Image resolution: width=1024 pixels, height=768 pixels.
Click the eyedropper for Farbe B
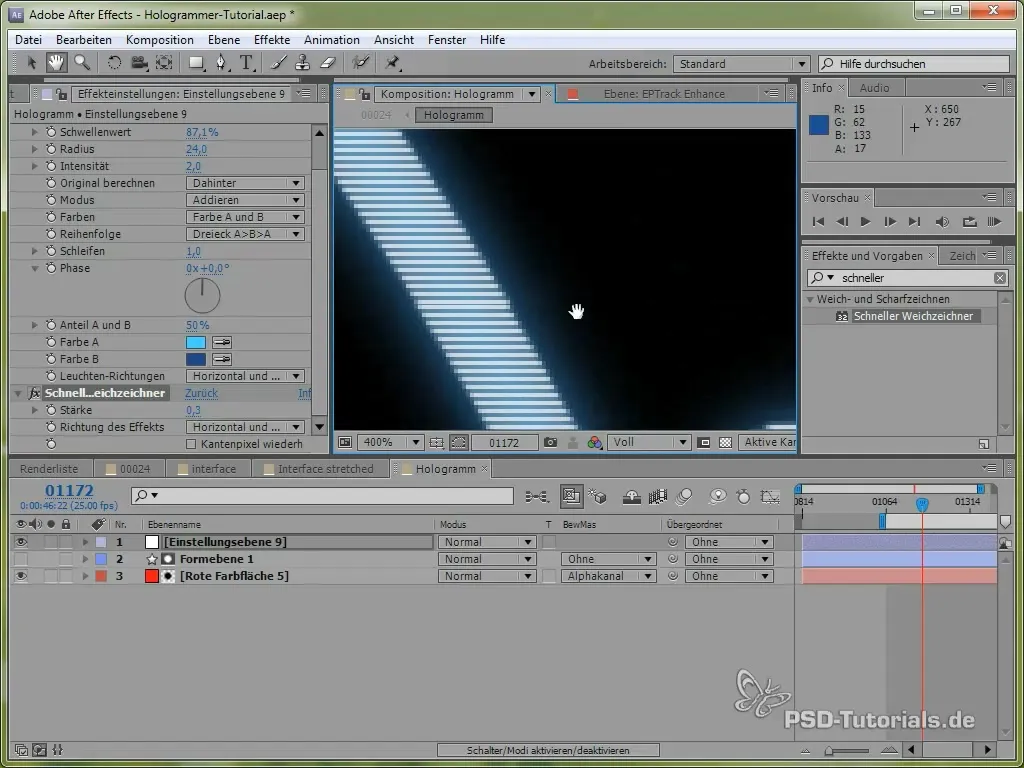click(222, 359)
